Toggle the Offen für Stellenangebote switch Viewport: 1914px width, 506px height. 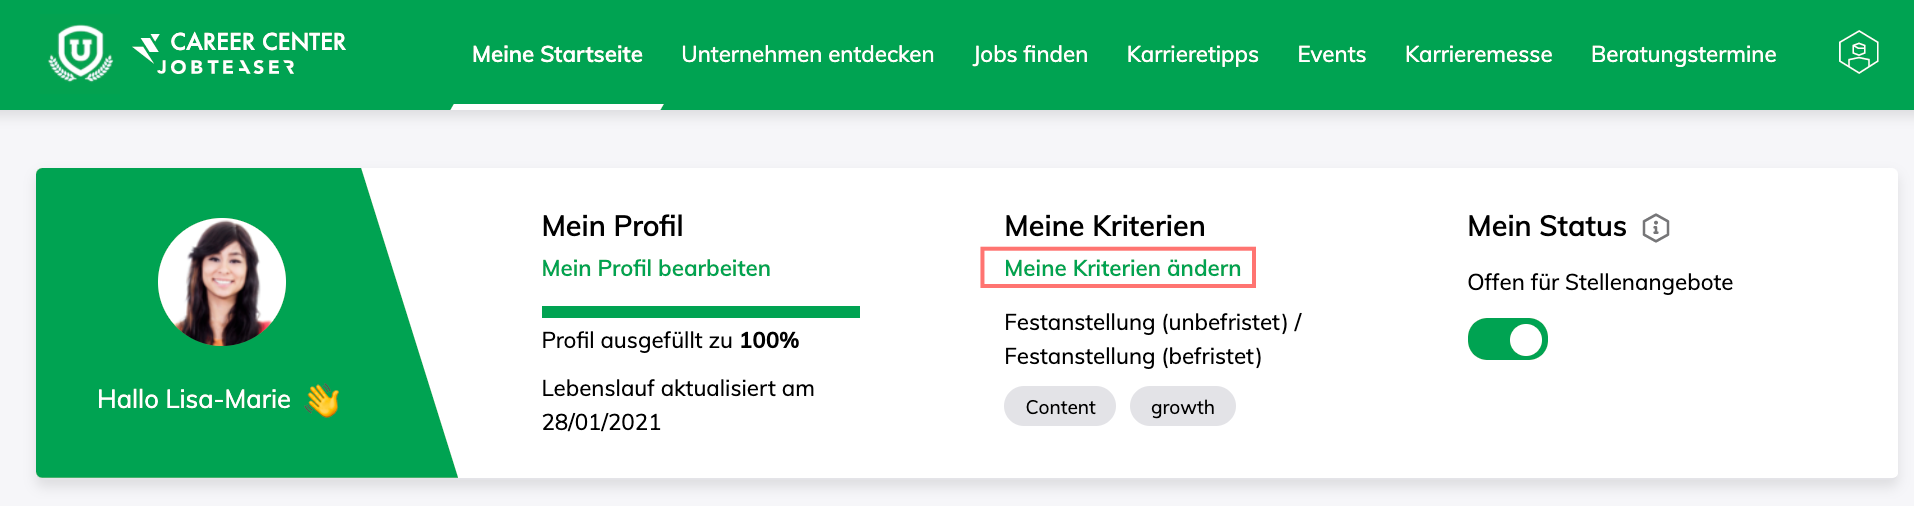1507,339
